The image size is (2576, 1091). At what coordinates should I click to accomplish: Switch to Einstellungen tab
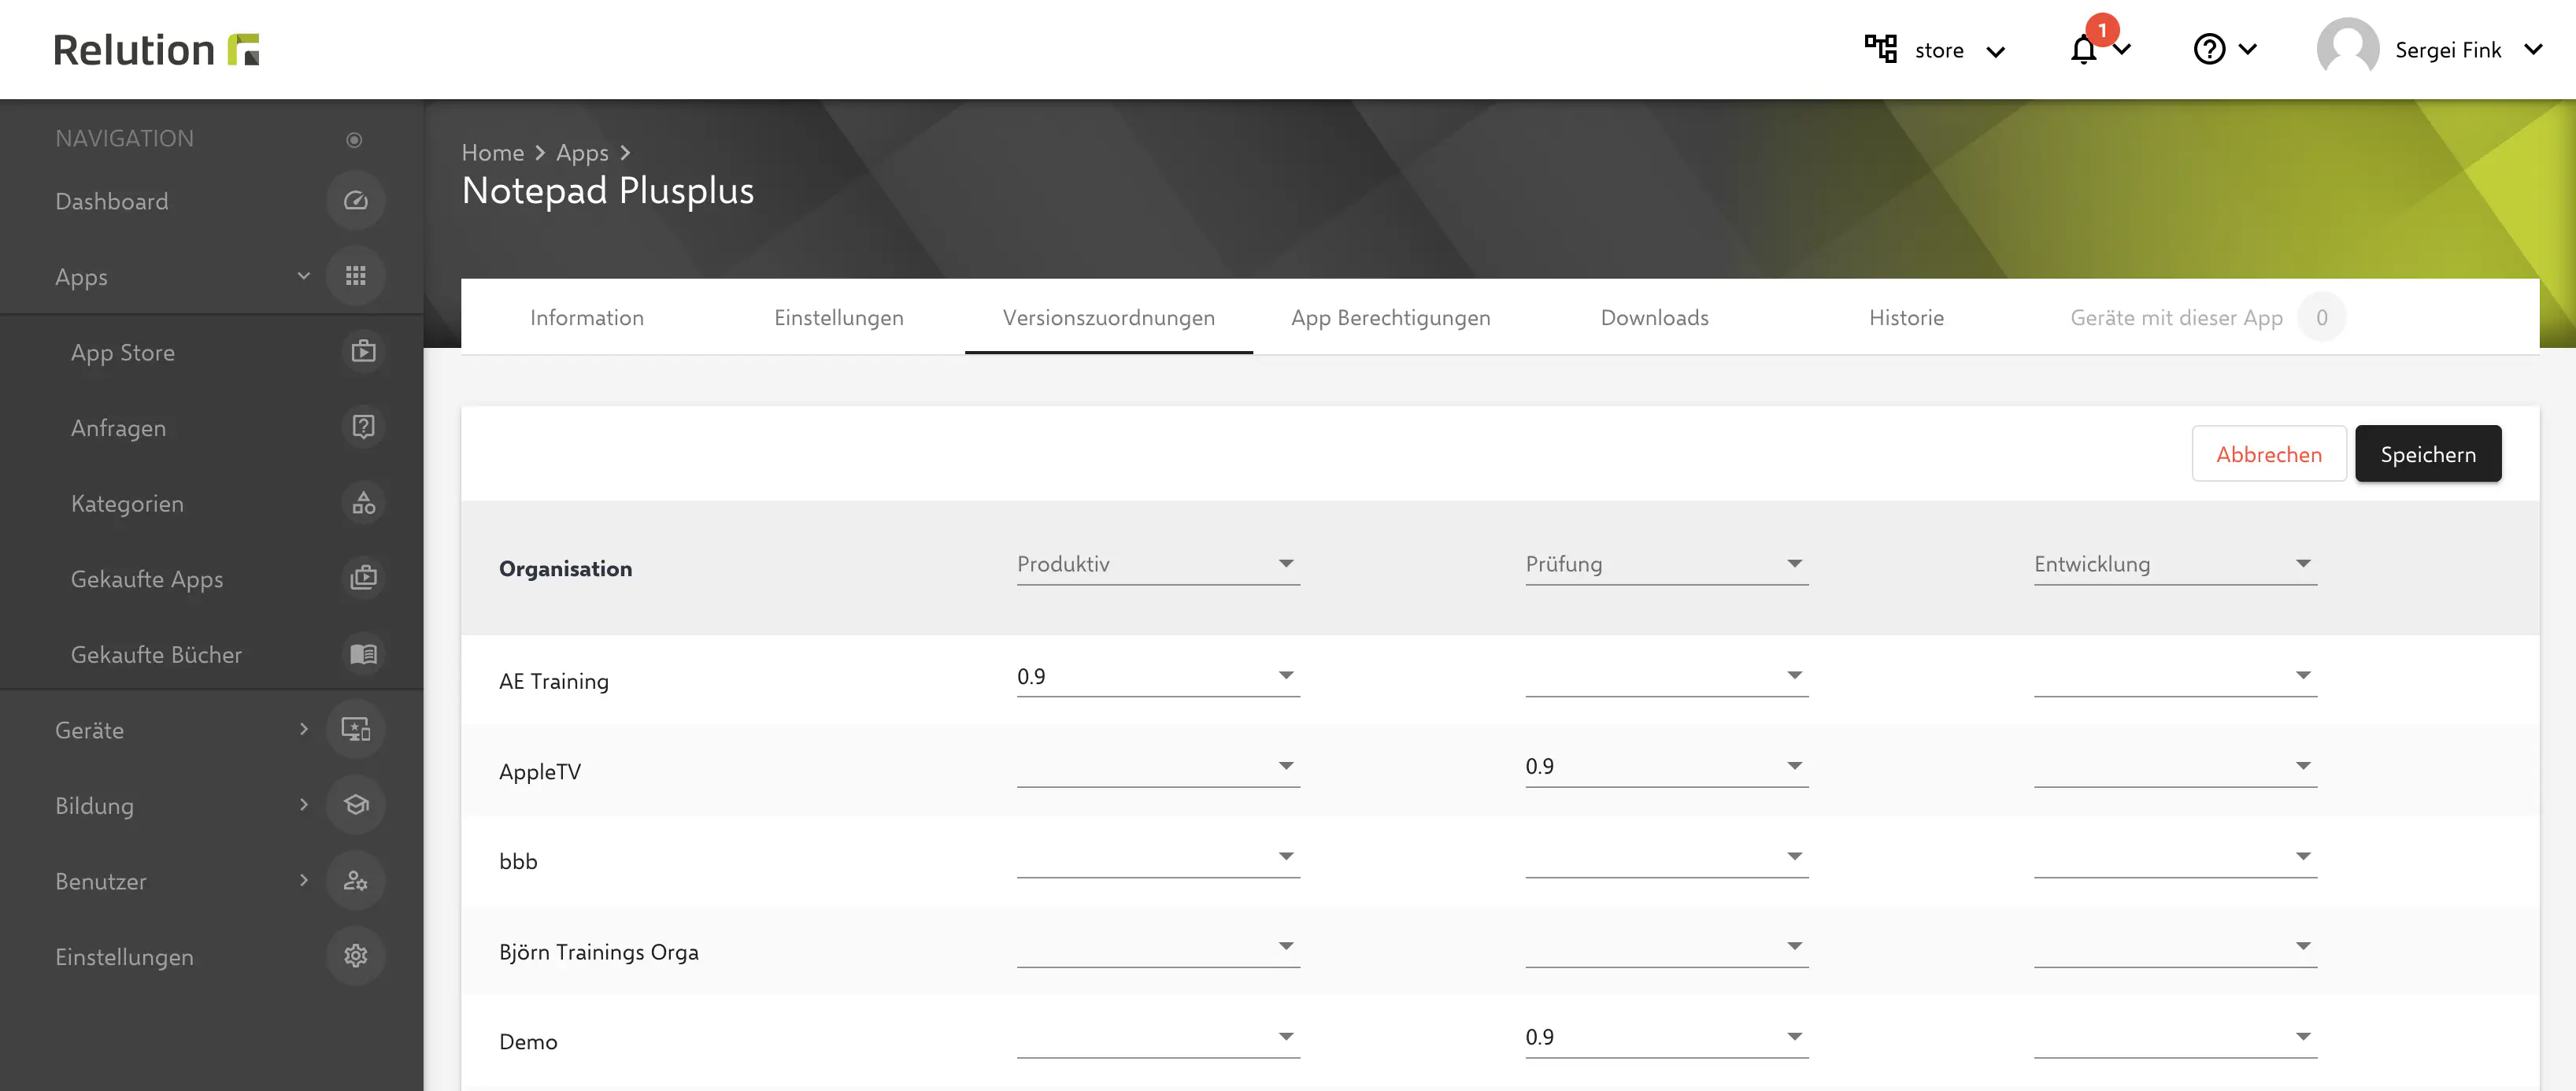tap(838, 317)
